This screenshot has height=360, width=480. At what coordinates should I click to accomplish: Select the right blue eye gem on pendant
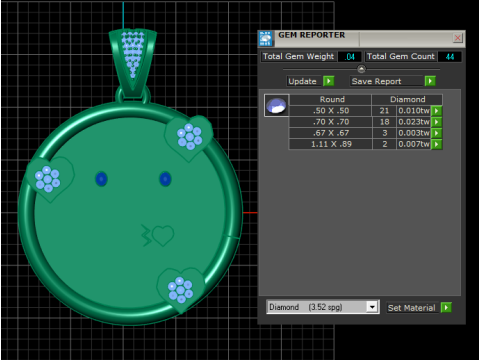(165, 179)
